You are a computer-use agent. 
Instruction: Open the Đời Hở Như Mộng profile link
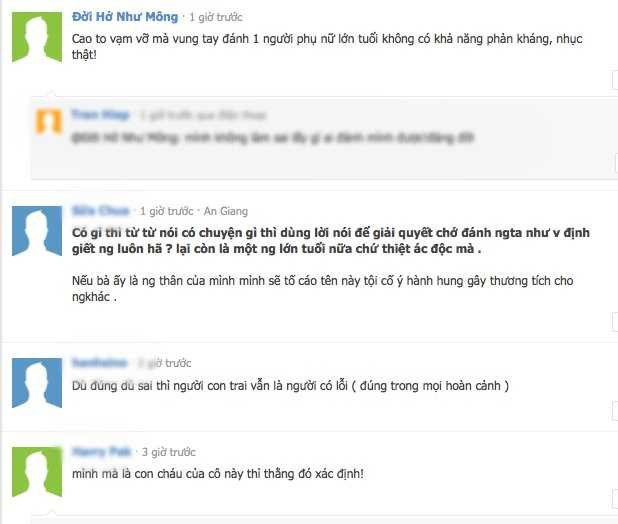(x=125, y=17)
